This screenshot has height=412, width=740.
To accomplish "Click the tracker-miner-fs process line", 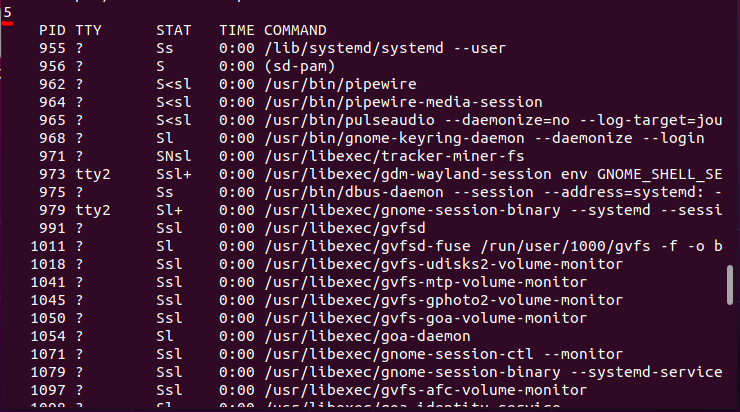I will pos(394,156).
